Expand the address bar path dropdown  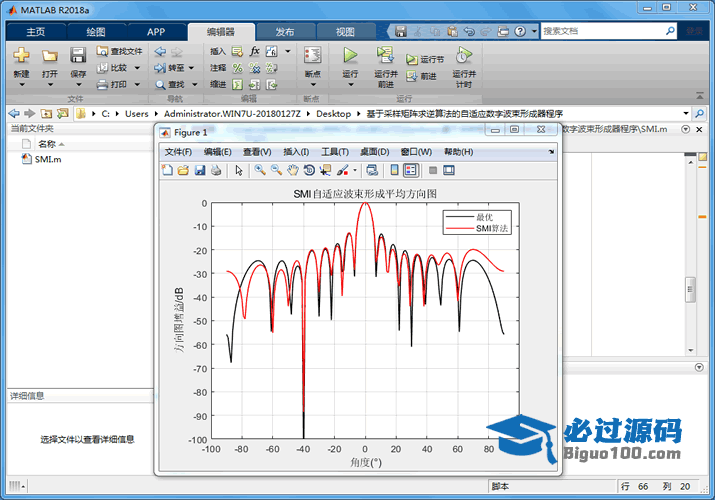coord(685,114)
